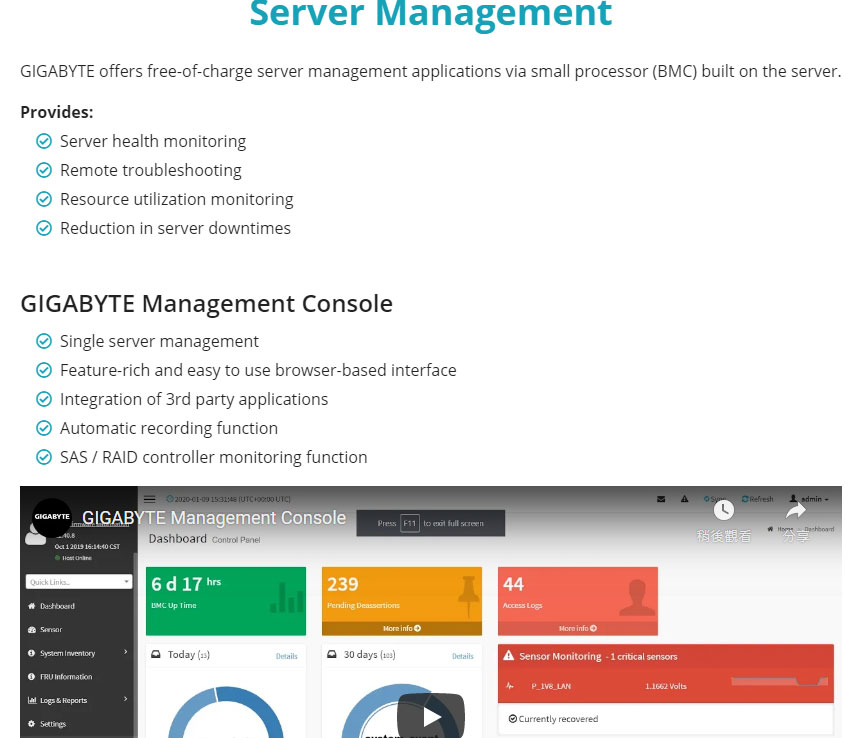The width and height of the screenshot is (860, 738).
Task: Click the 'Provides:' label
Action: tap(56, 112)
